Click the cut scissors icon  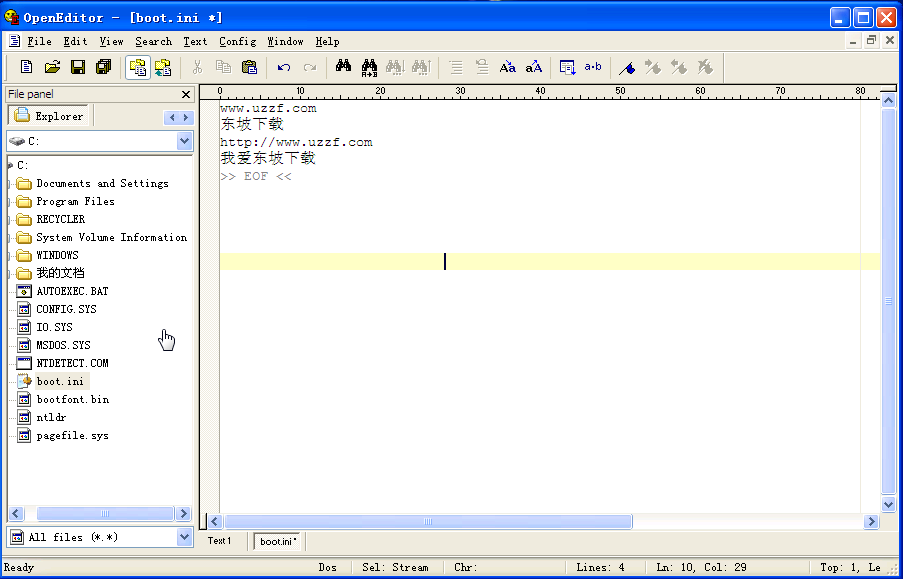point(197,67)
